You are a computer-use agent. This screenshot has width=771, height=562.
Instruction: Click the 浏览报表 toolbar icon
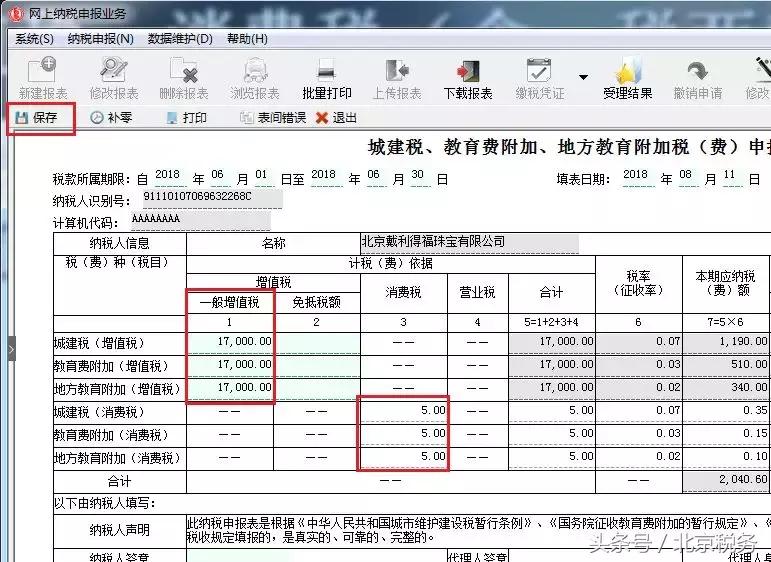click(x=255, y=79)
